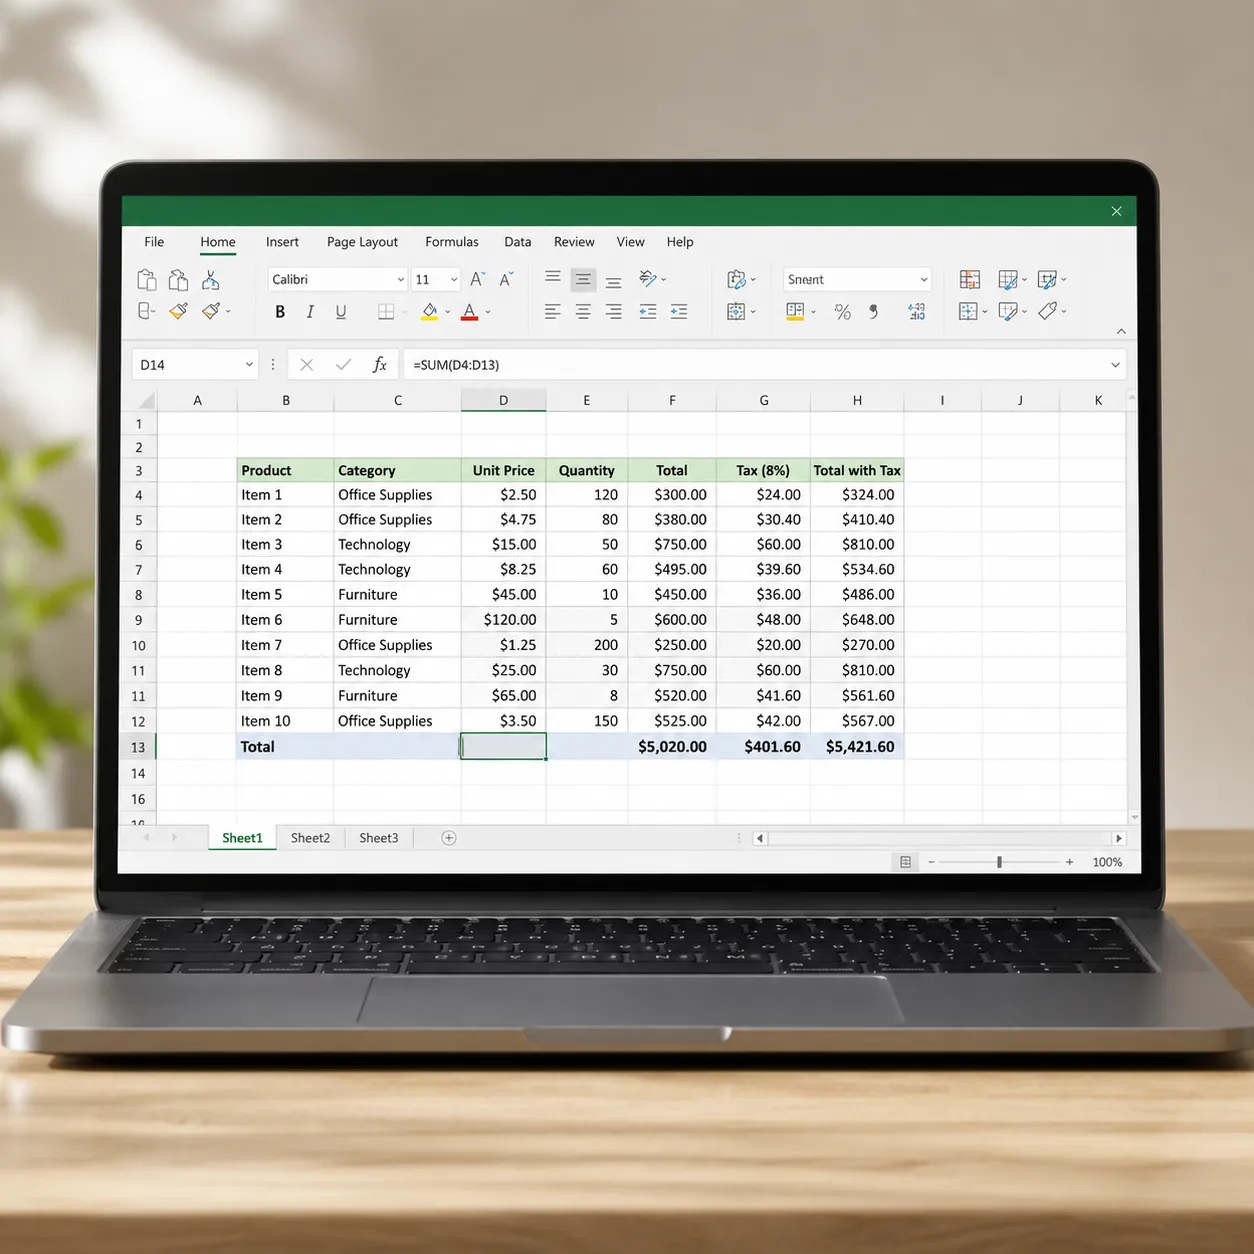Collapse the ribbon with the chevron

coord(1121,331)
